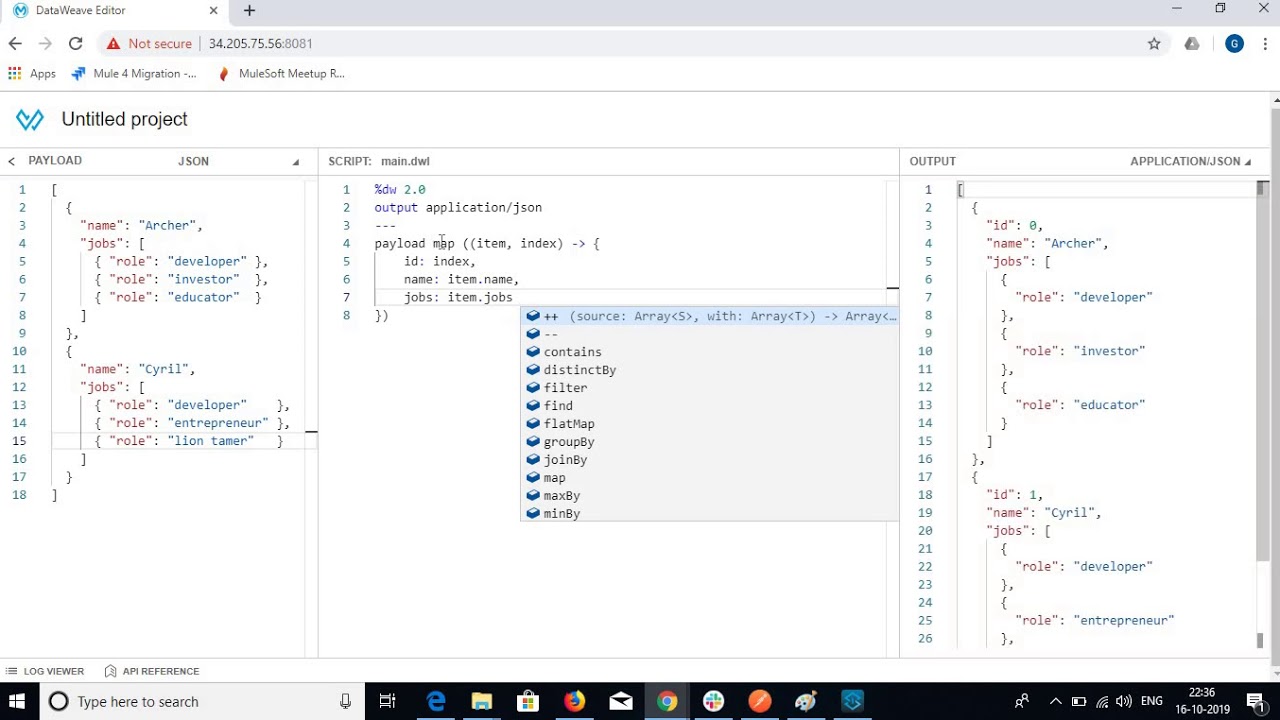Select the -- autocomplete suggestion
This screenshot has width=1280, height=720.
tap(710, 334)
